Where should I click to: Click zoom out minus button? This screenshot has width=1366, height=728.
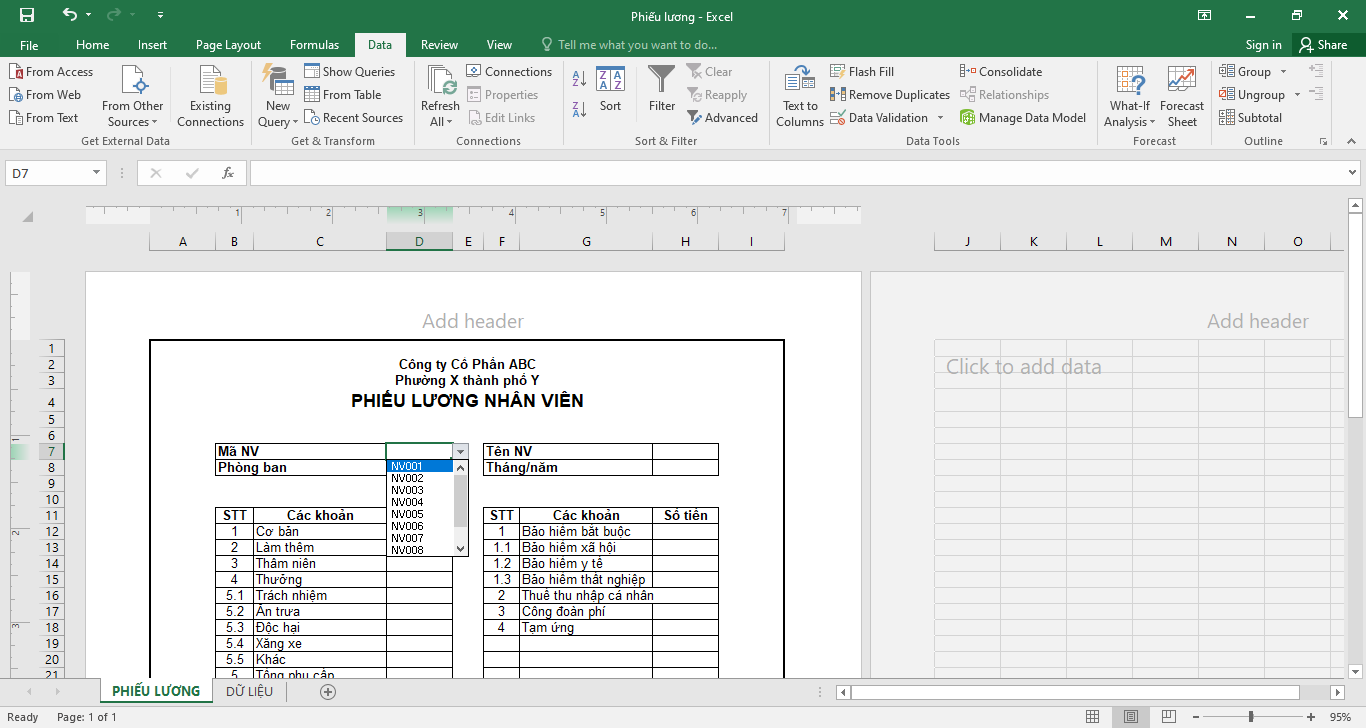pyautogui.click(x=1195, y=717)
